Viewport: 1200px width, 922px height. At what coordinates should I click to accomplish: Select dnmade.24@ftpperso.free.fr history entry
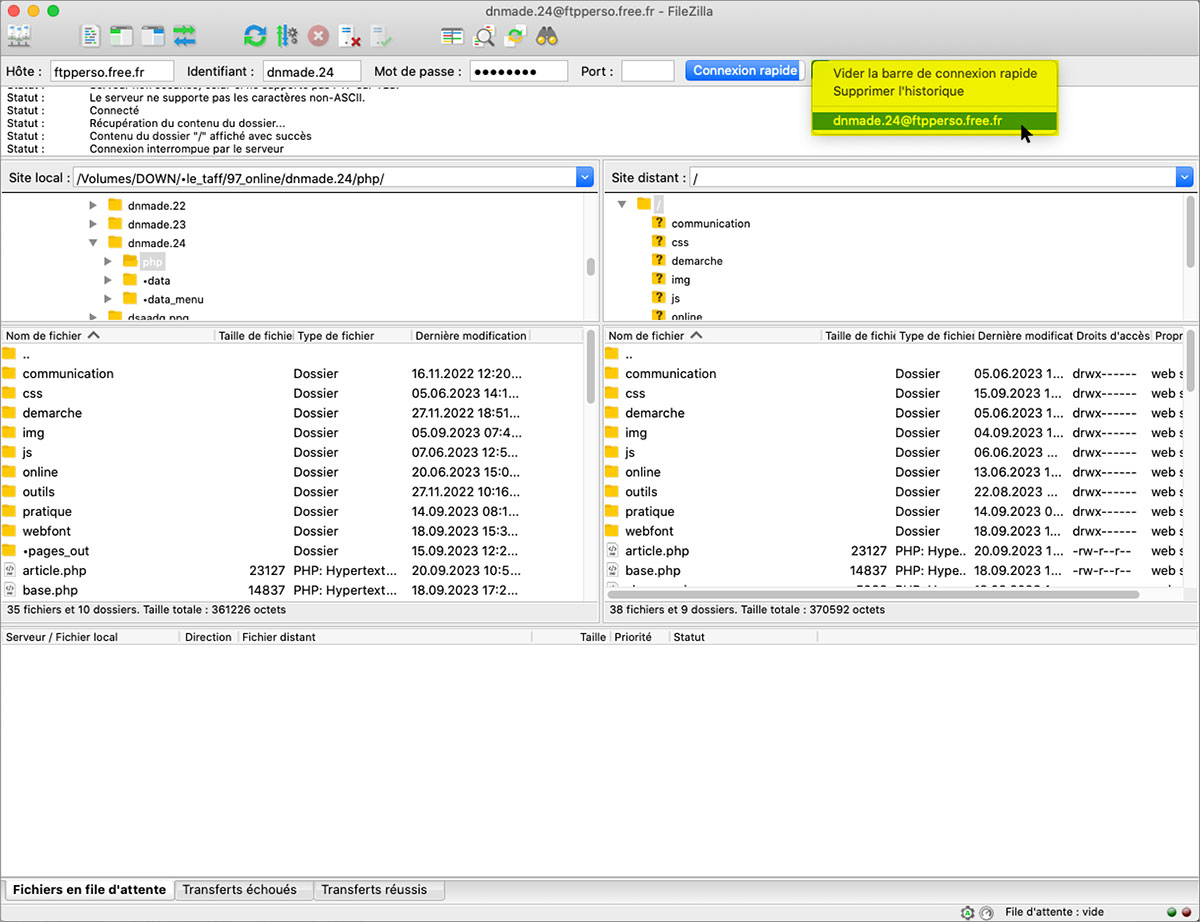[935, 121]
